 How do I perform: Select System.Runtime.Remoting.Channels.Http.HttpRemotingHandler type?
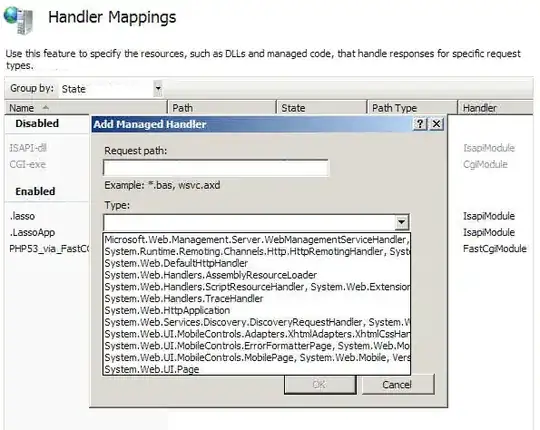pyautogui.click(x=257, y=251)
